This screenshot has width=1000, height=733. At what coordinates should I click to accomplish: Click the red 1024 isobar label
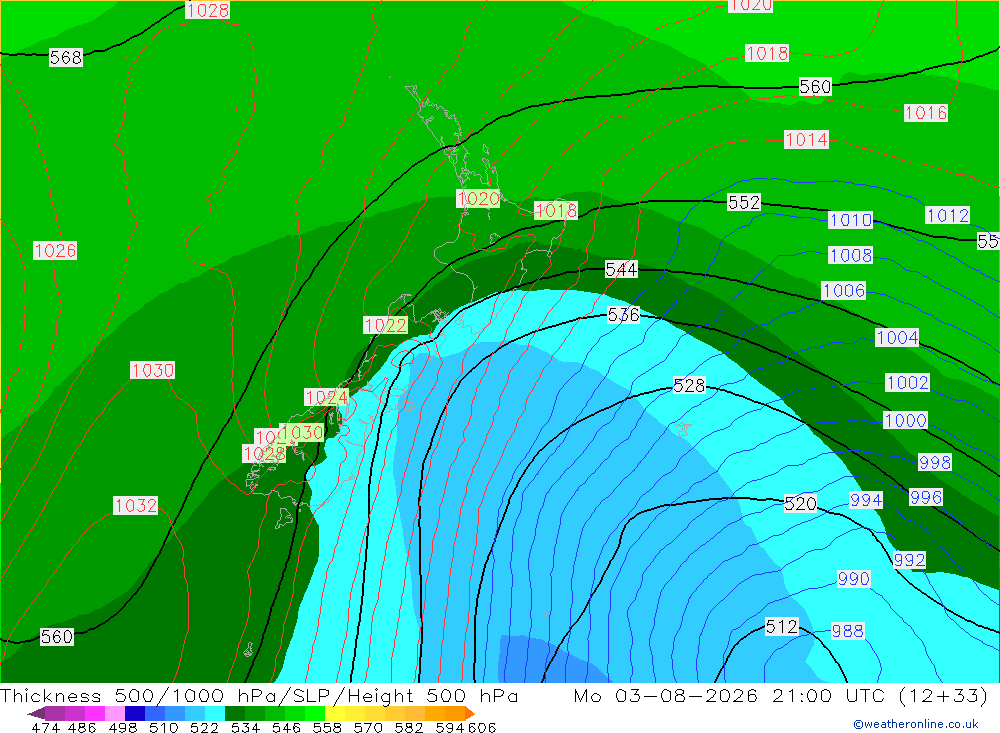[x=327, y=398]
